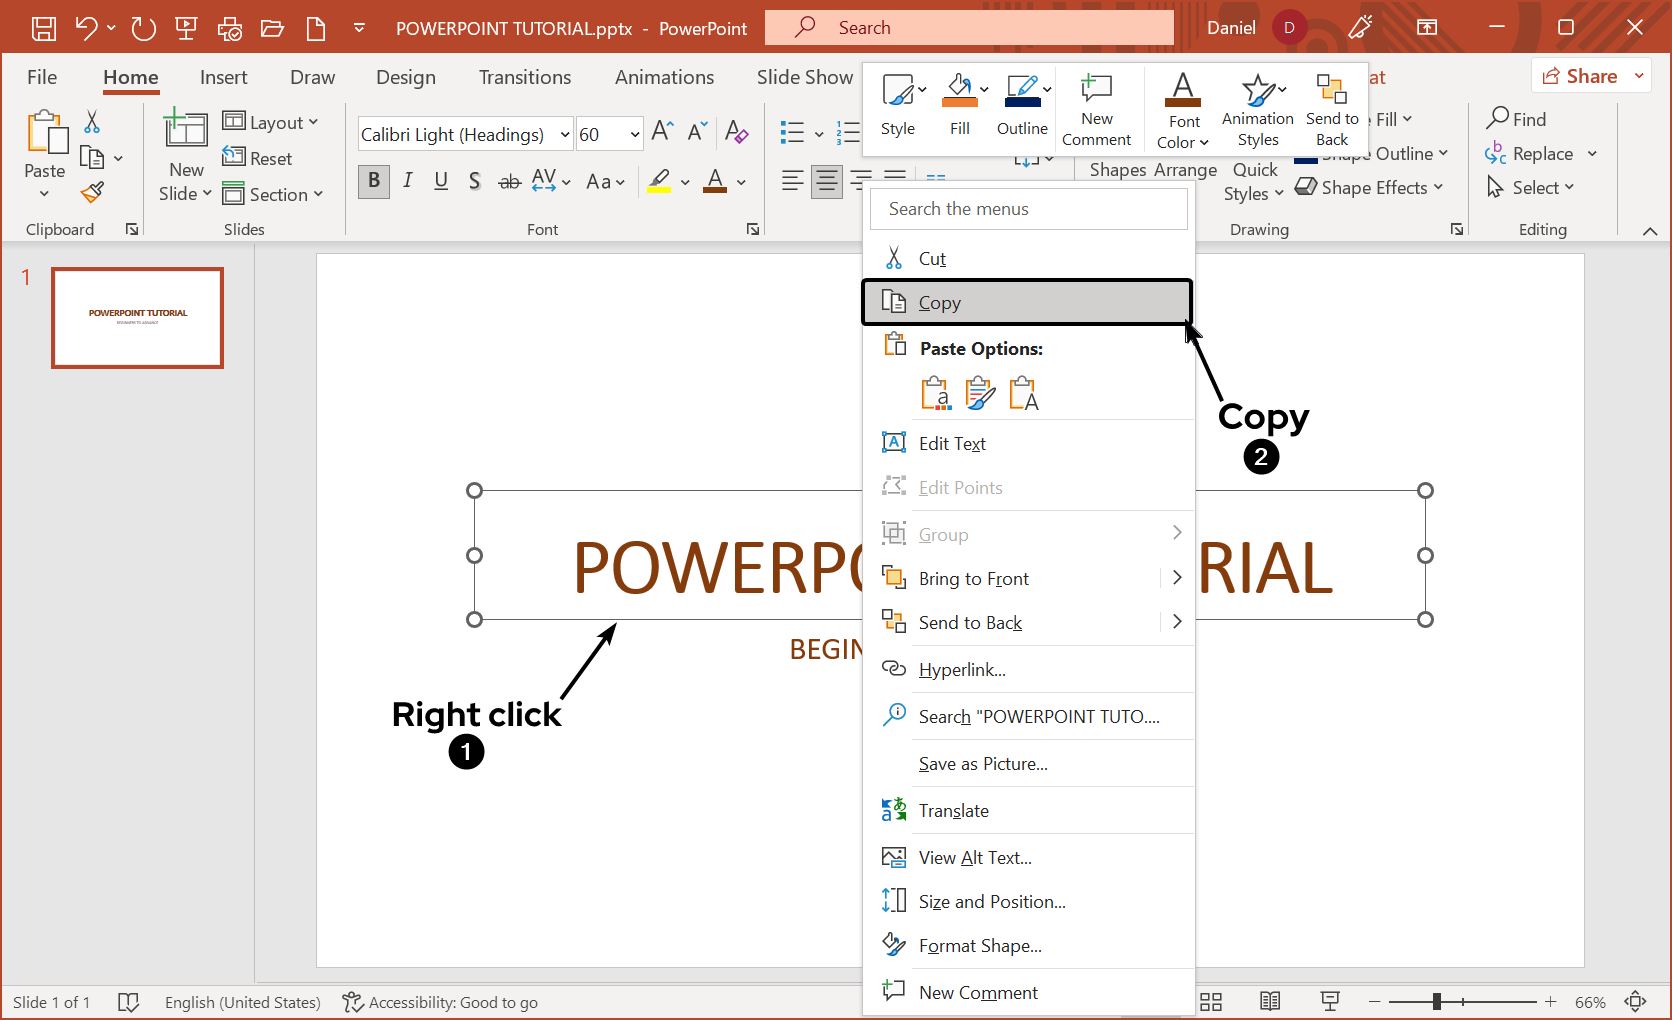The height and width of the screenshot is (1020, 1672).
Task: Click the Text Highlight Color marker icon
Action: pyautogui.click(x=659, y=182)
